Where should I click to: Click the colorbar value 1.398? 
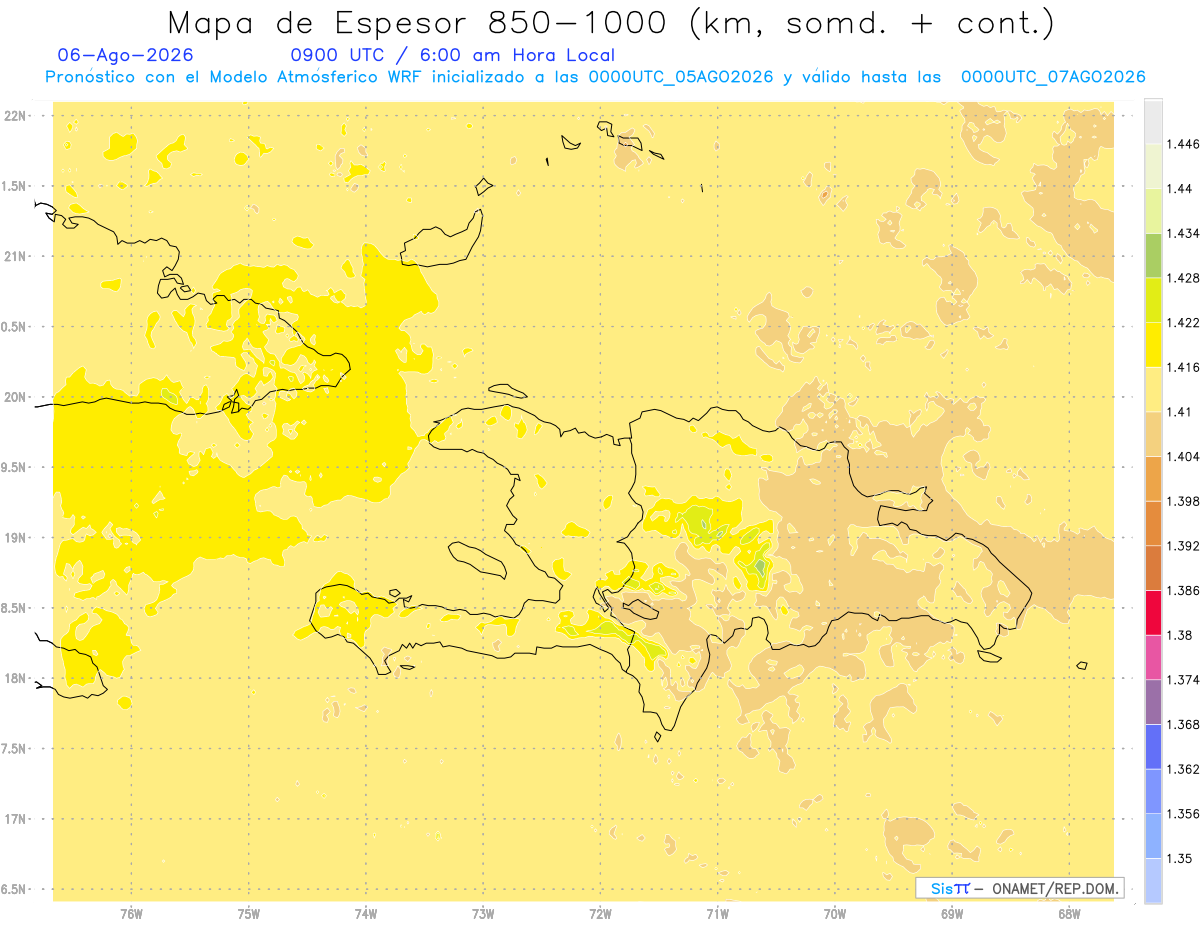(x=1183, y=501)
